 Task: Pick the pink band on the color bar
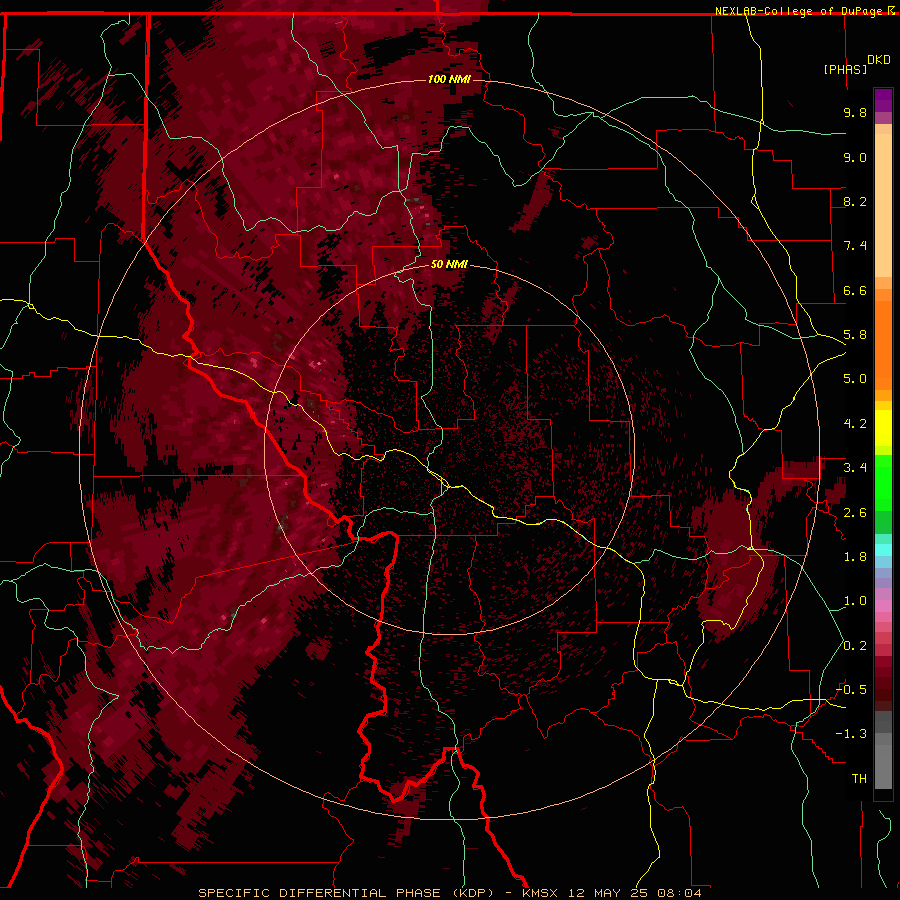(x=883, y=606)
